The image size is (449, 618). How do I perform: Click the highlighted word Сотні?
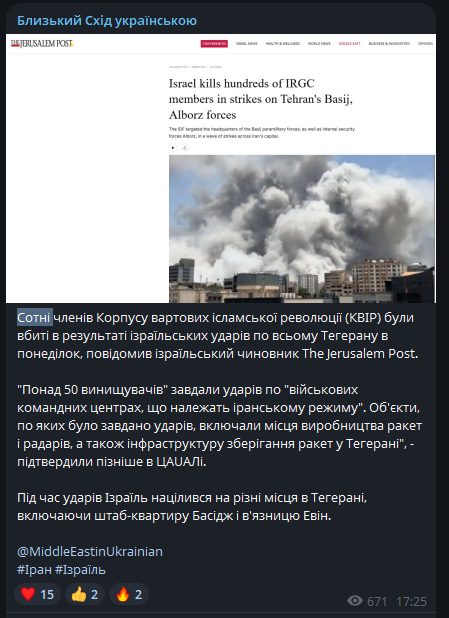(x=35, y=317)
